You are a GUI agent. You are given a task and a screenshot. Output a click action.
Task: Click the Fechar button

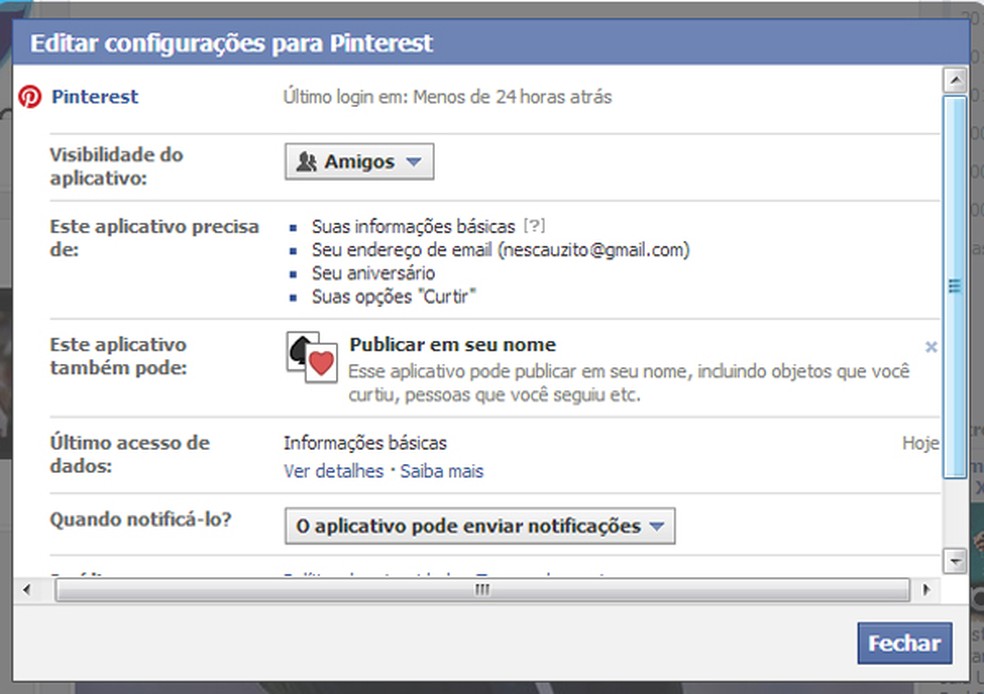[x=904, y=643]
